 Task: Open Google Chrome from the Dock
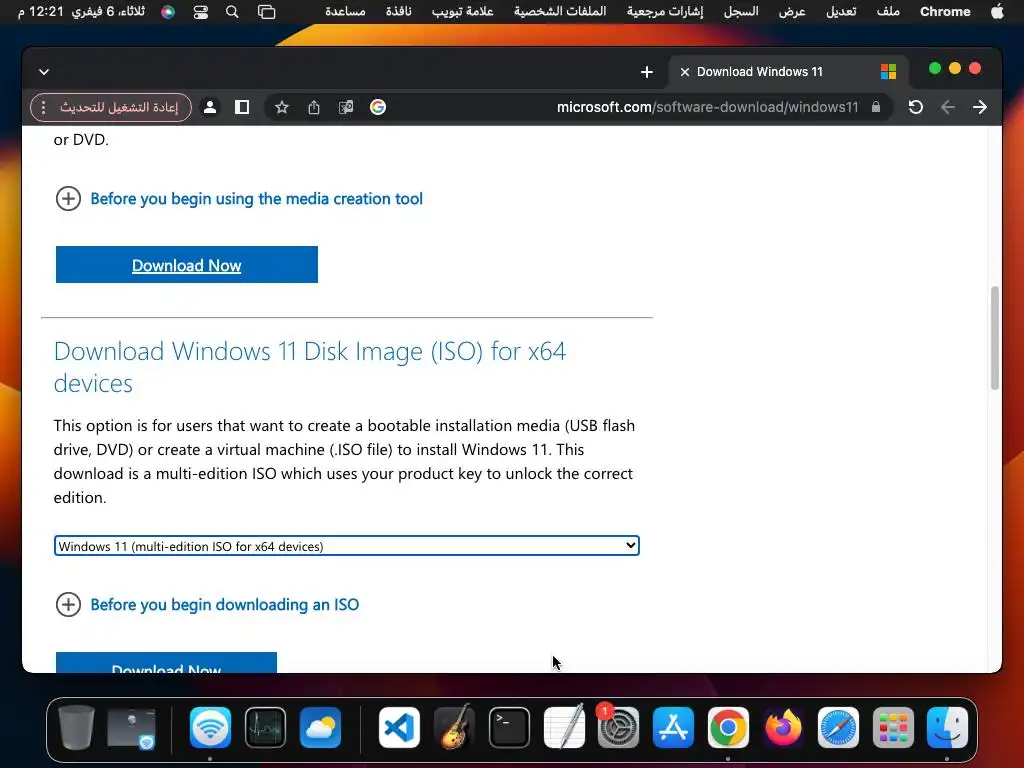click(728, 728)
